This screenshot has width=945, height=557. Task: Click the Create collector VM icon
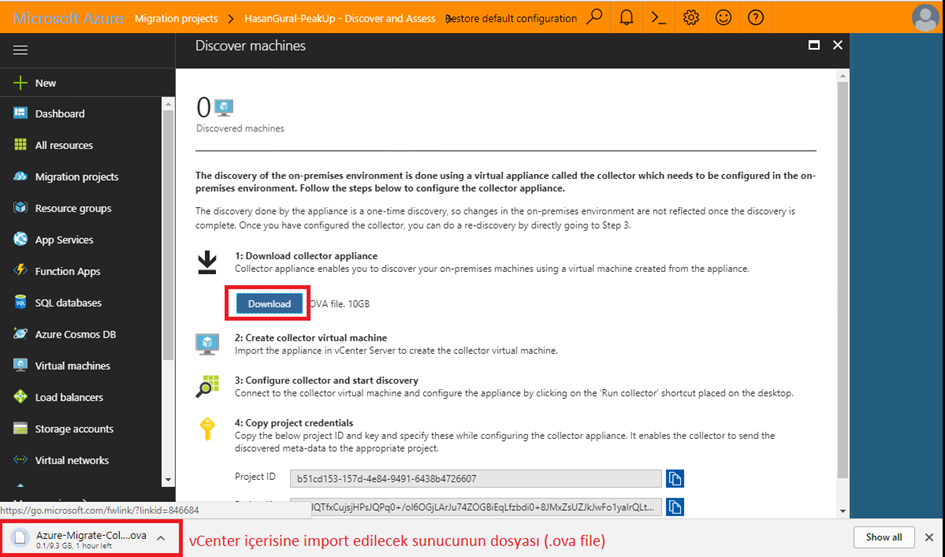[x=207, y=344]
